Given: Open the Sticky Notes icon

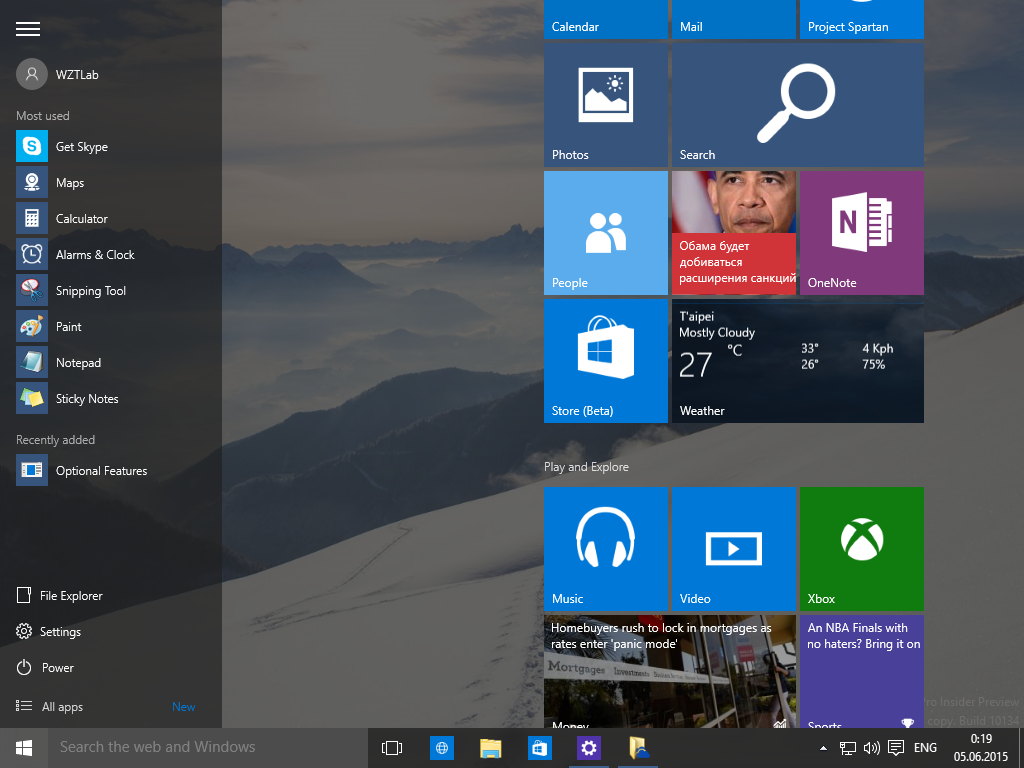Looking at the screenshot, I should [x=32, y=398].
